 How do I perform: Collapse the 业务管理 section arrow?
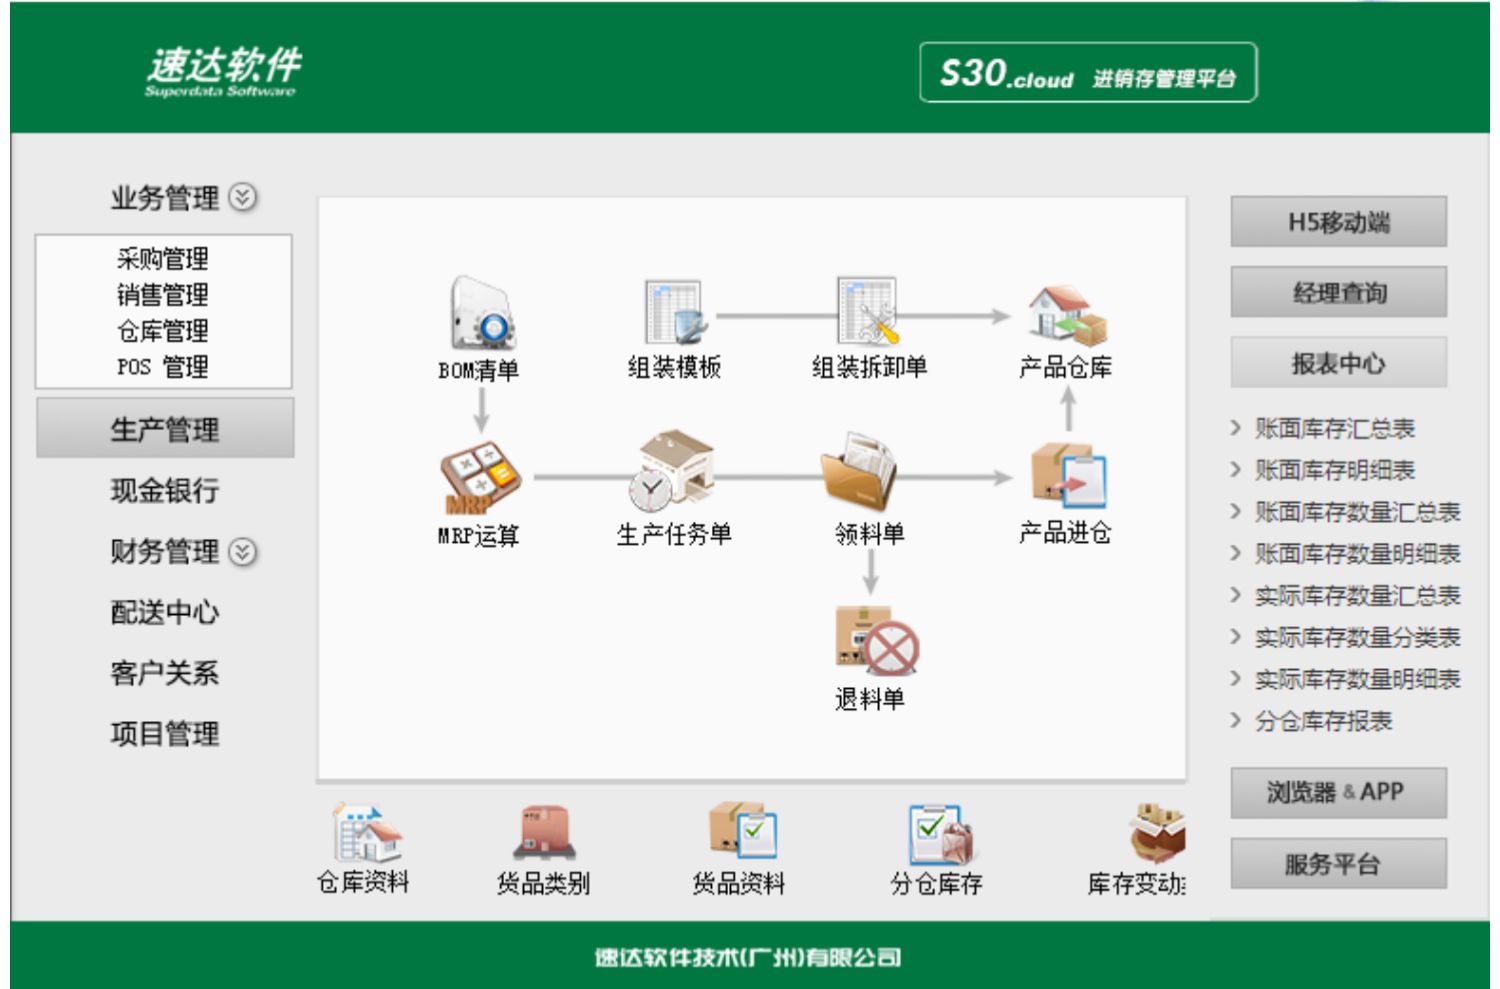242,197
